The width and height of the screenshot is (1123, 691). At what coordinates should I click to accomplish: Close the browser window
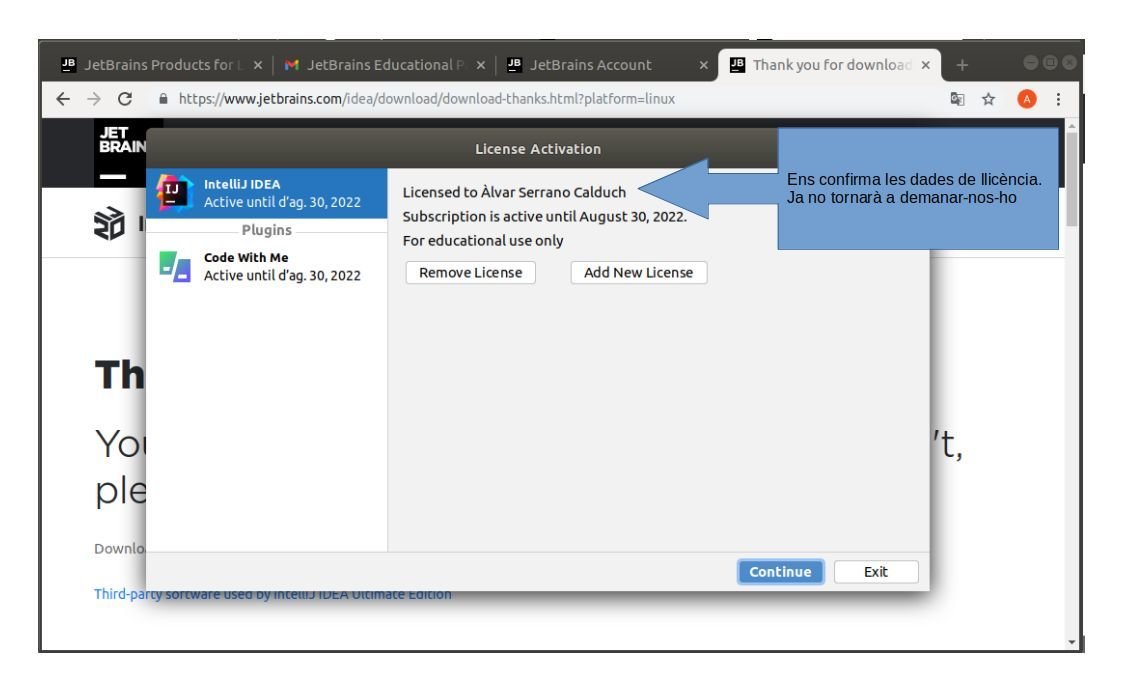(x=1069, y=63)
